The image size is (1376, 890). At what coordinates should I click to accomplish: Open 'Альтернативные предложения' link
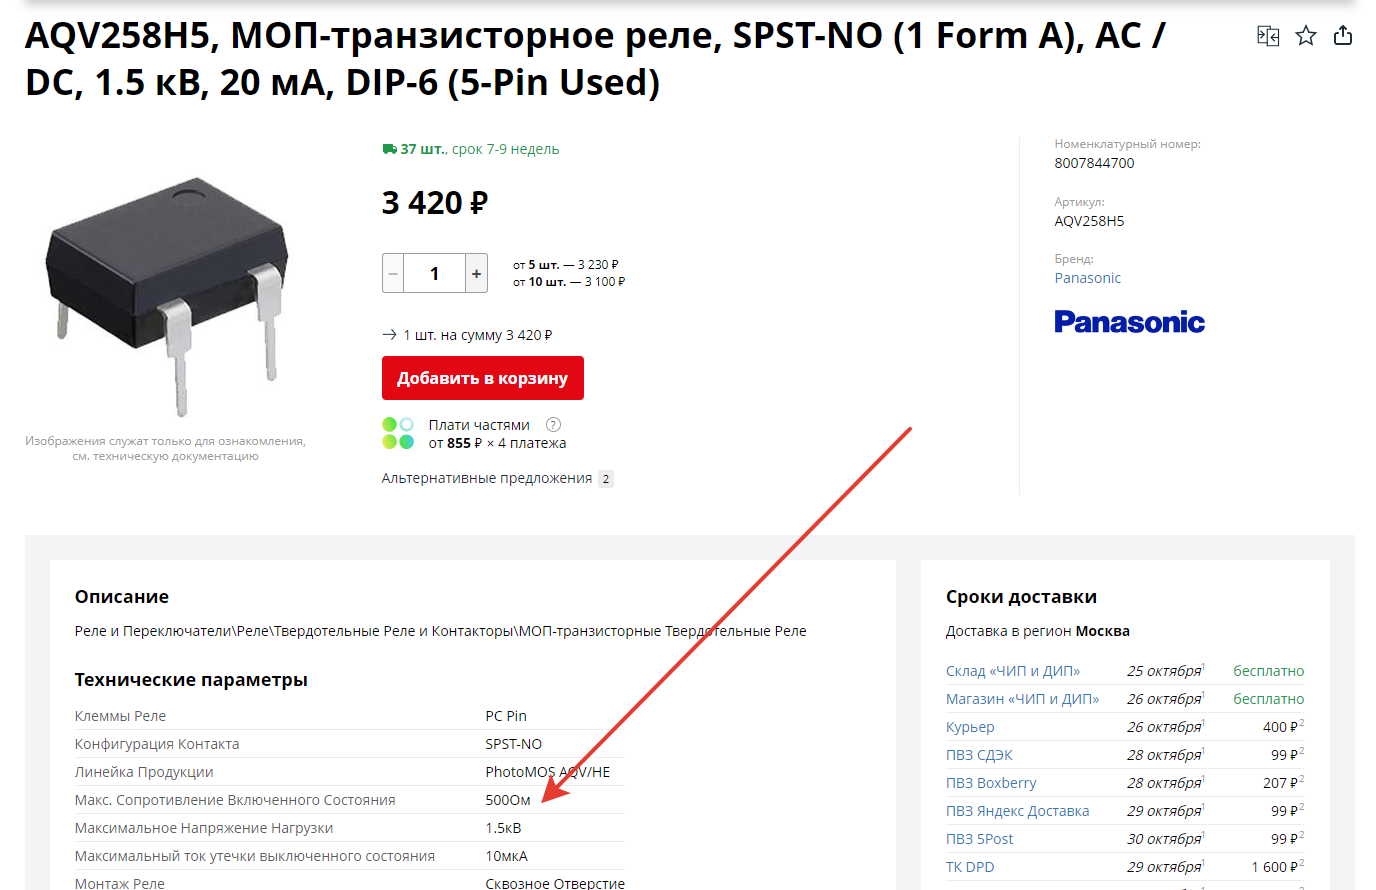click(x=487, y=478)
